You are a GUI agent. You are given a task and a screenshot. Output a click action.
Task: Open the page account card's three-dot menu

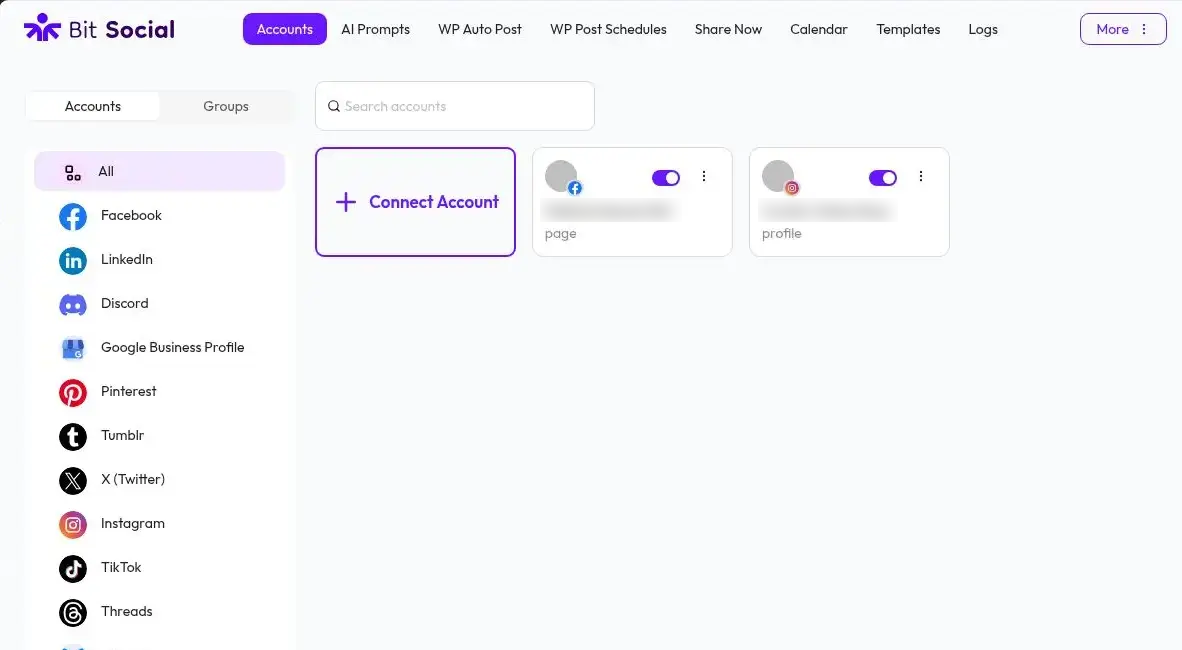click(704, 176)
